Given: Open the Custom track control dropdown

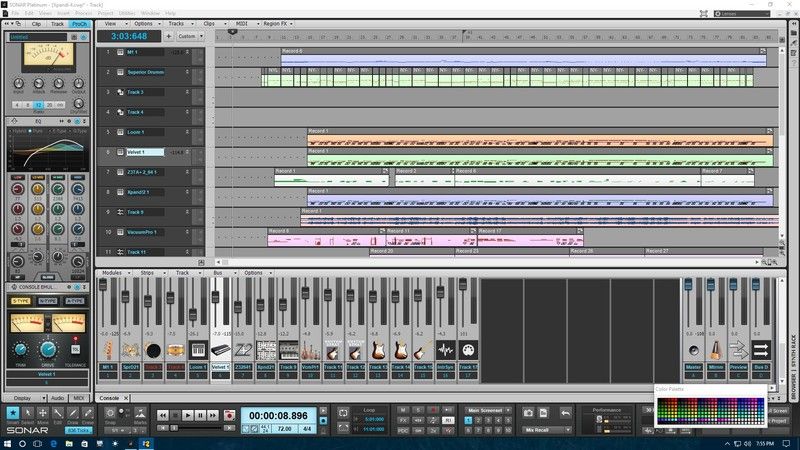Looking at the screenshot, I should (x=190, y=36).
